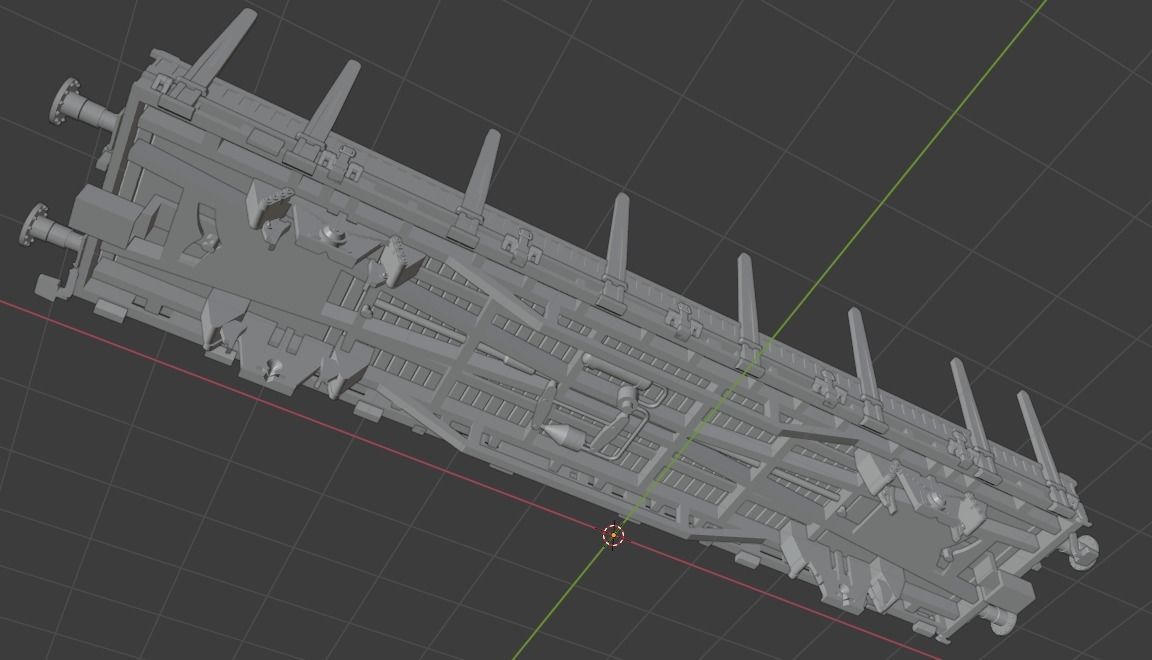Image resolution: width=1152 pixels, height=660 pixels.
Task: Select the lower round buffer on wagon's left end
Action: 51,229
